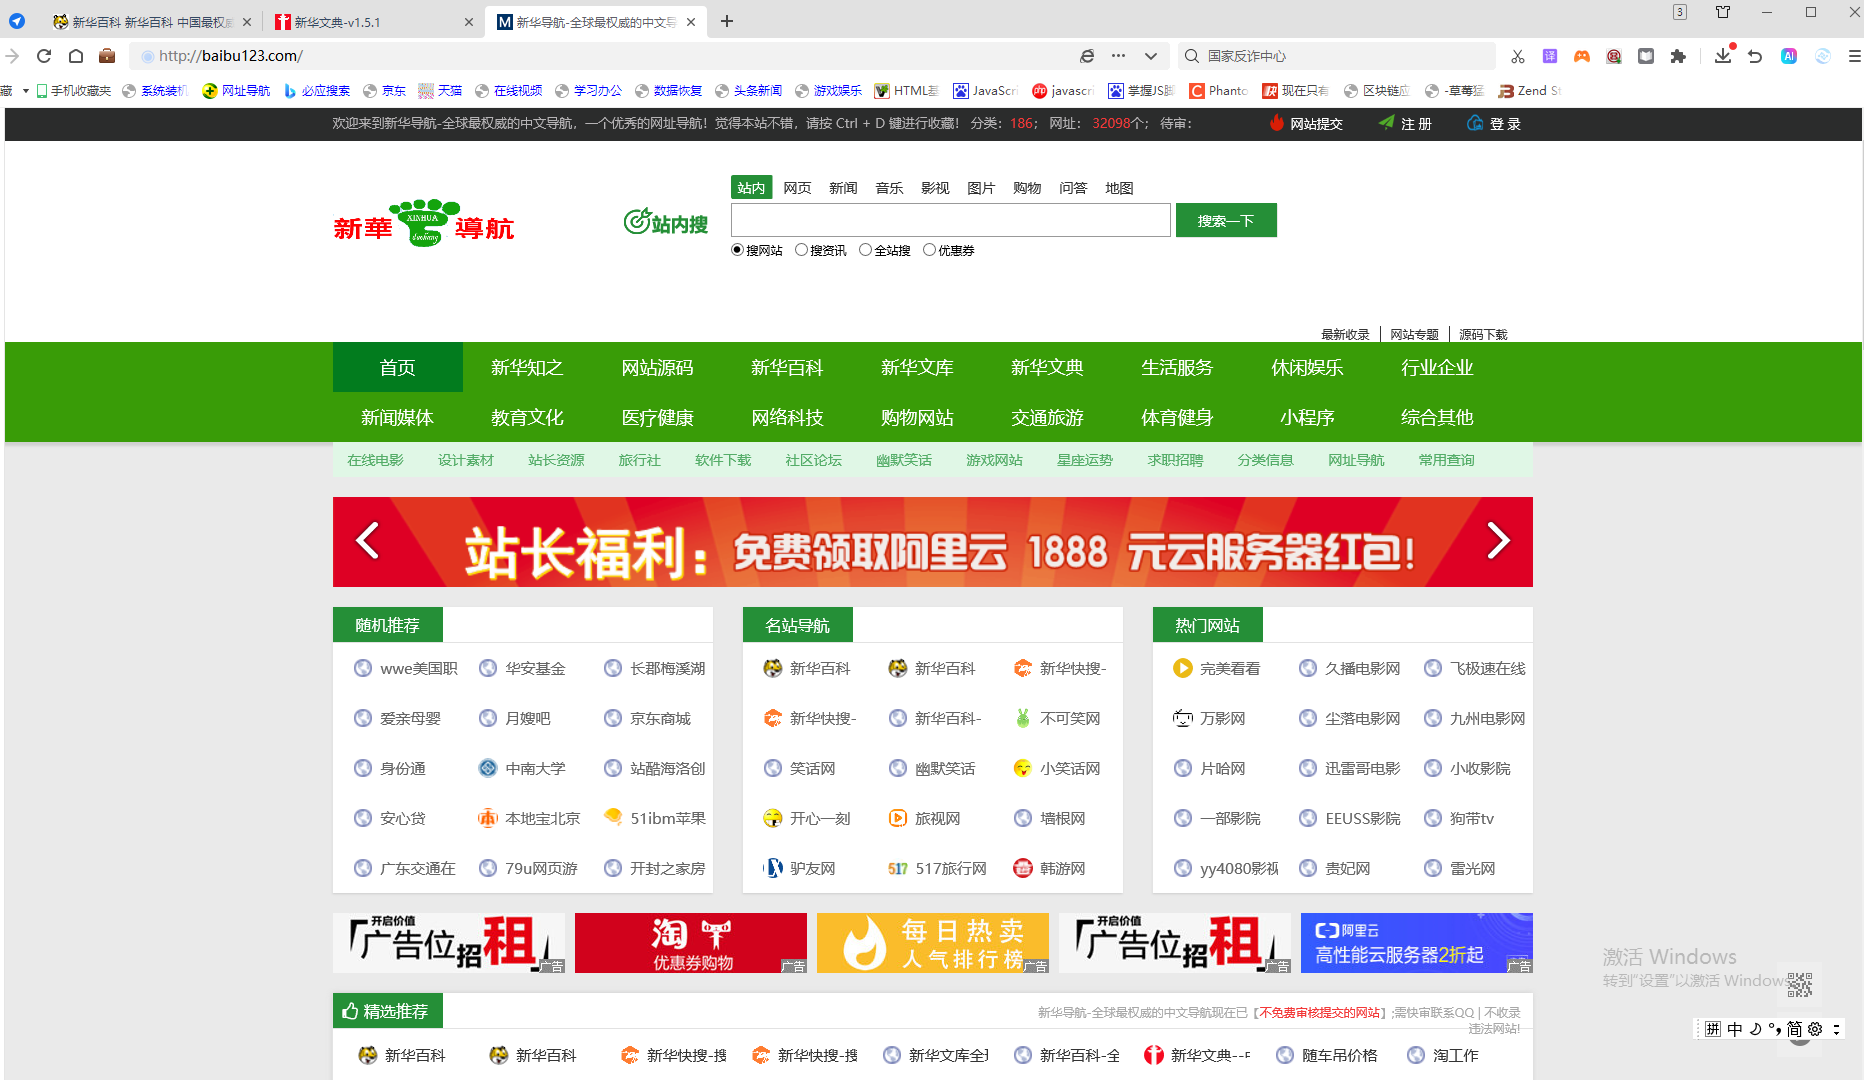This screenshot has height=1080, width=1864.
Task: Open the 小程序 navigation menu item
Action: pos(1307,417)
